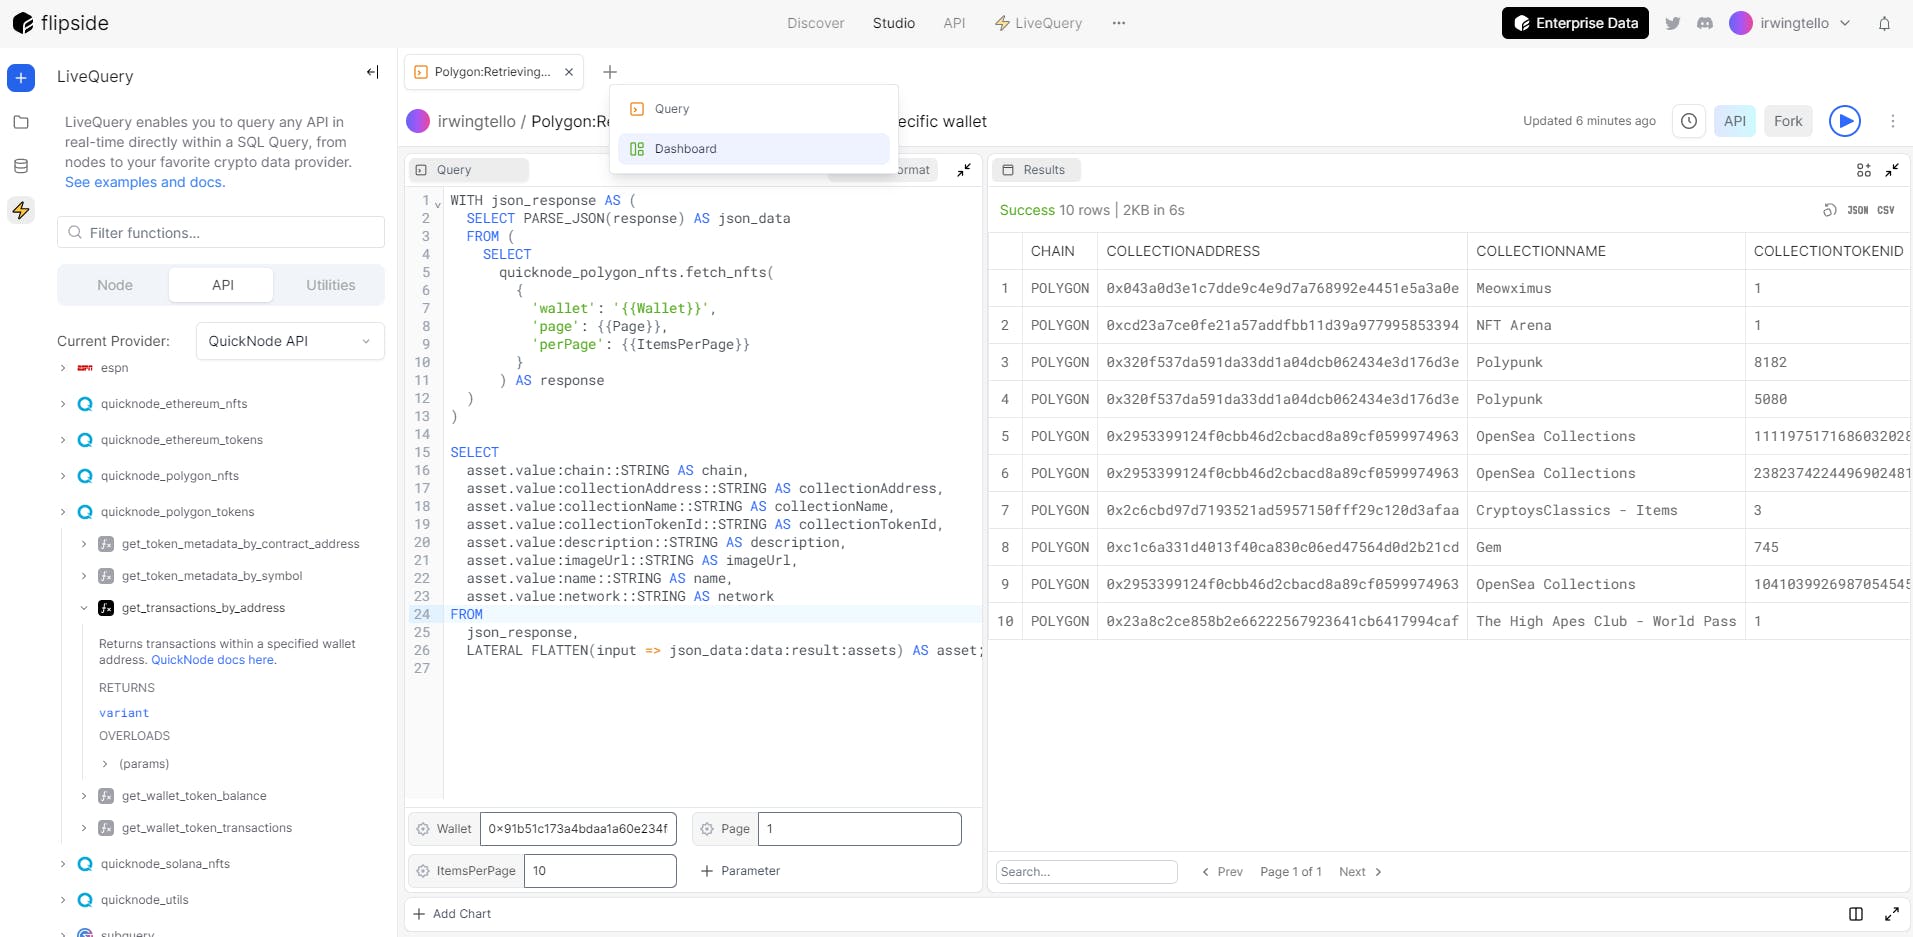Click the ItemsPerPage parameter settings gear
This screenshot has width=1913, height=937.
(423, 871)
